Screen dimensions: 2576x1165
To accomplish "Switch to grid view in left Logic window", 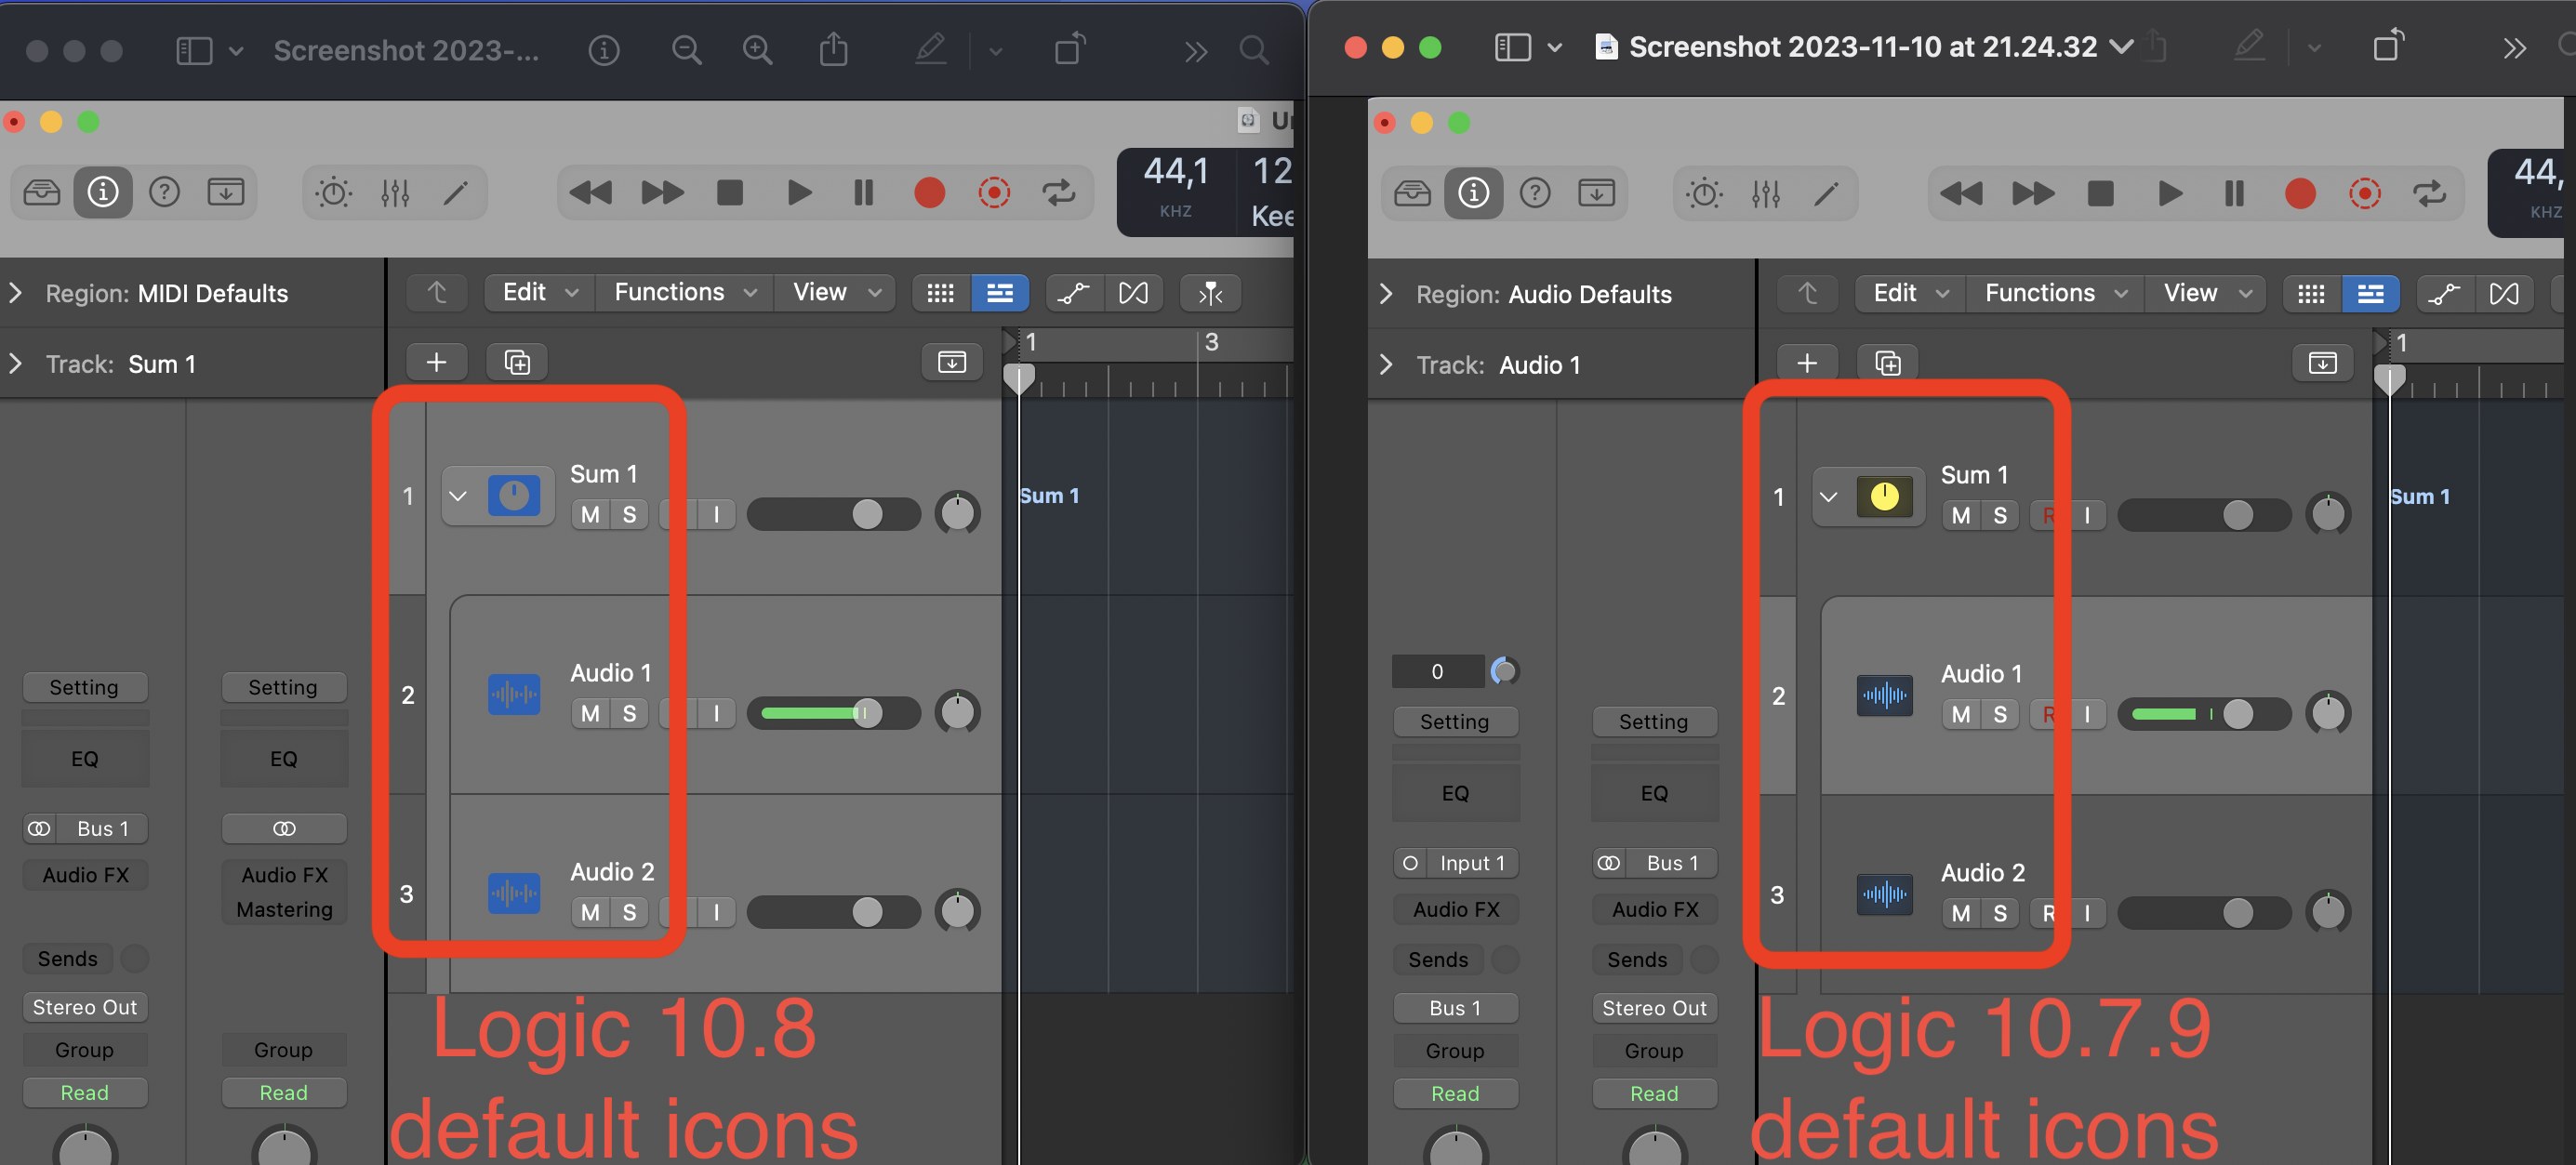I will pos(940,293).
